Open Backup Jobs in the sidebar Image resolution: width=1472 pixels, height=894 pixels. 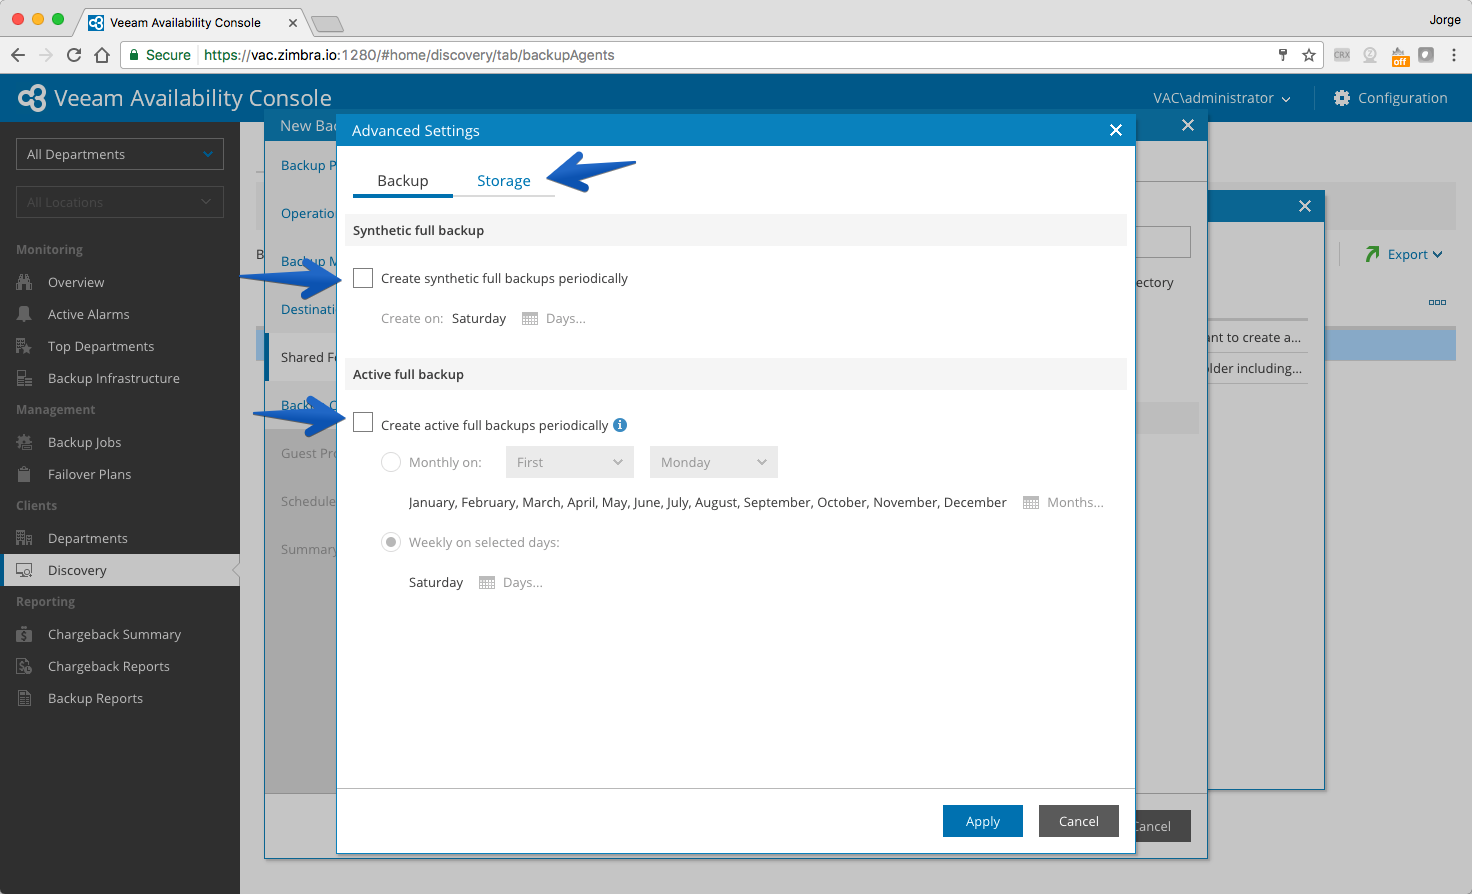coord(84,442)
